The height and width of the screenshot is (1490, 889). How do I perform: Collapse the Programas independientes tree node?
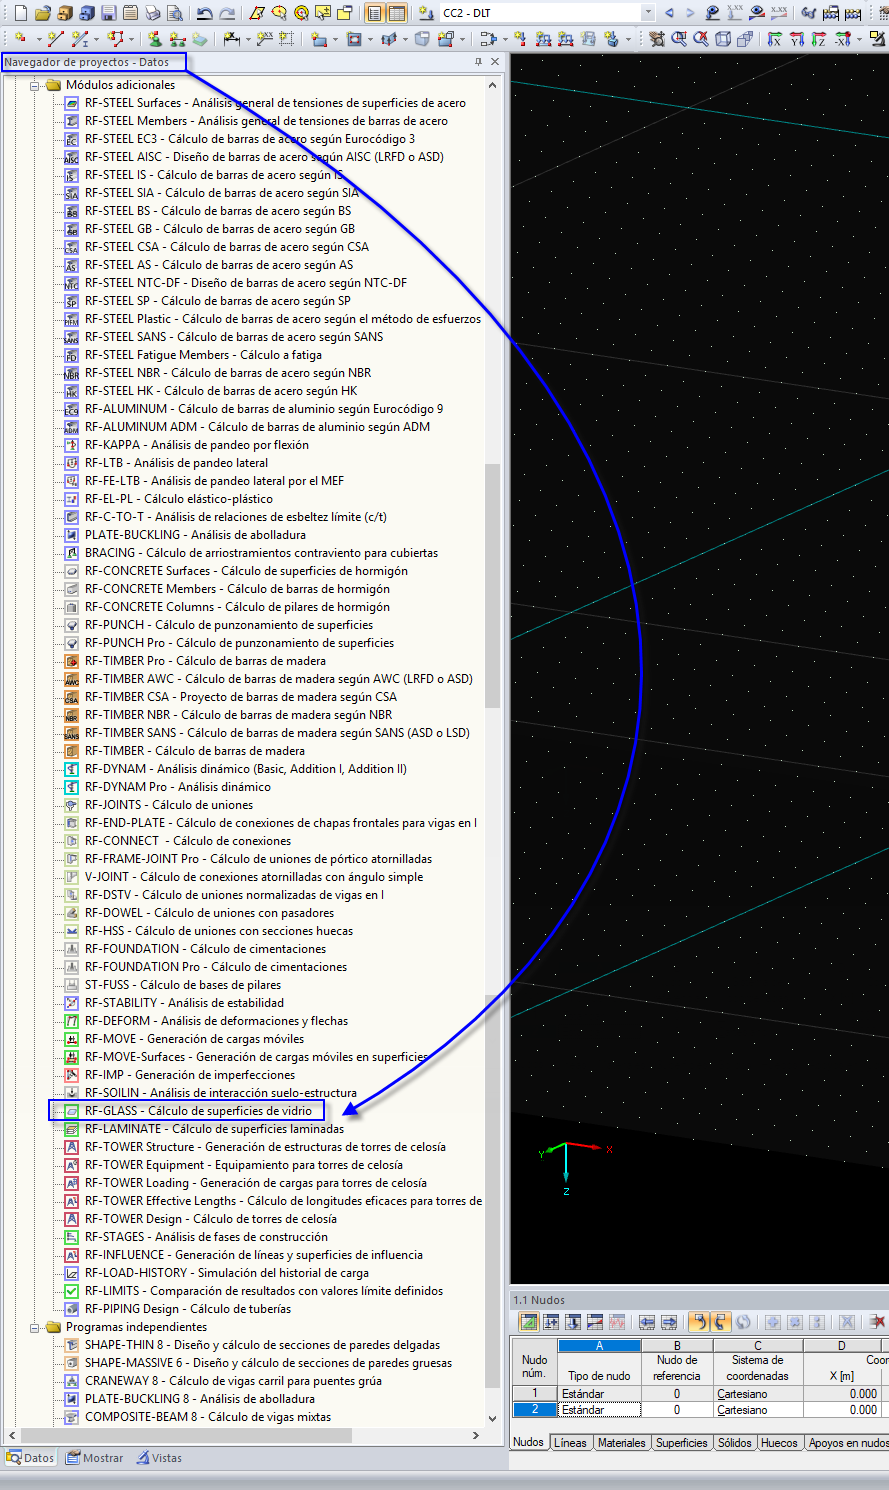pyautogui.click(x=34, y=1327)
